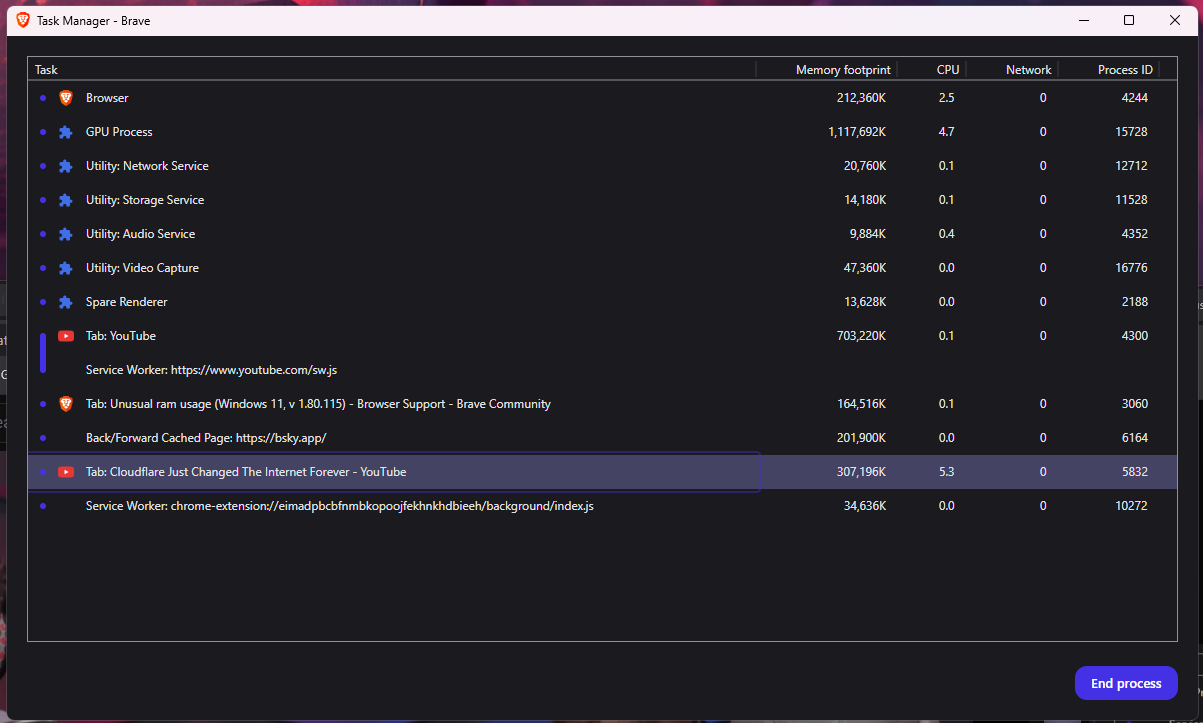Screen dimensions: 1203x723
Task: Click the 212,360K memory value
Action: 861,98
